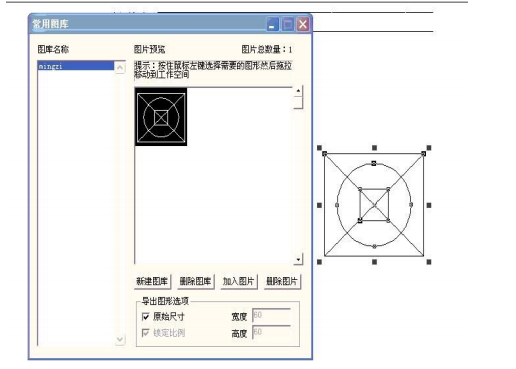Click the 删除图库 button

[196, 281]
